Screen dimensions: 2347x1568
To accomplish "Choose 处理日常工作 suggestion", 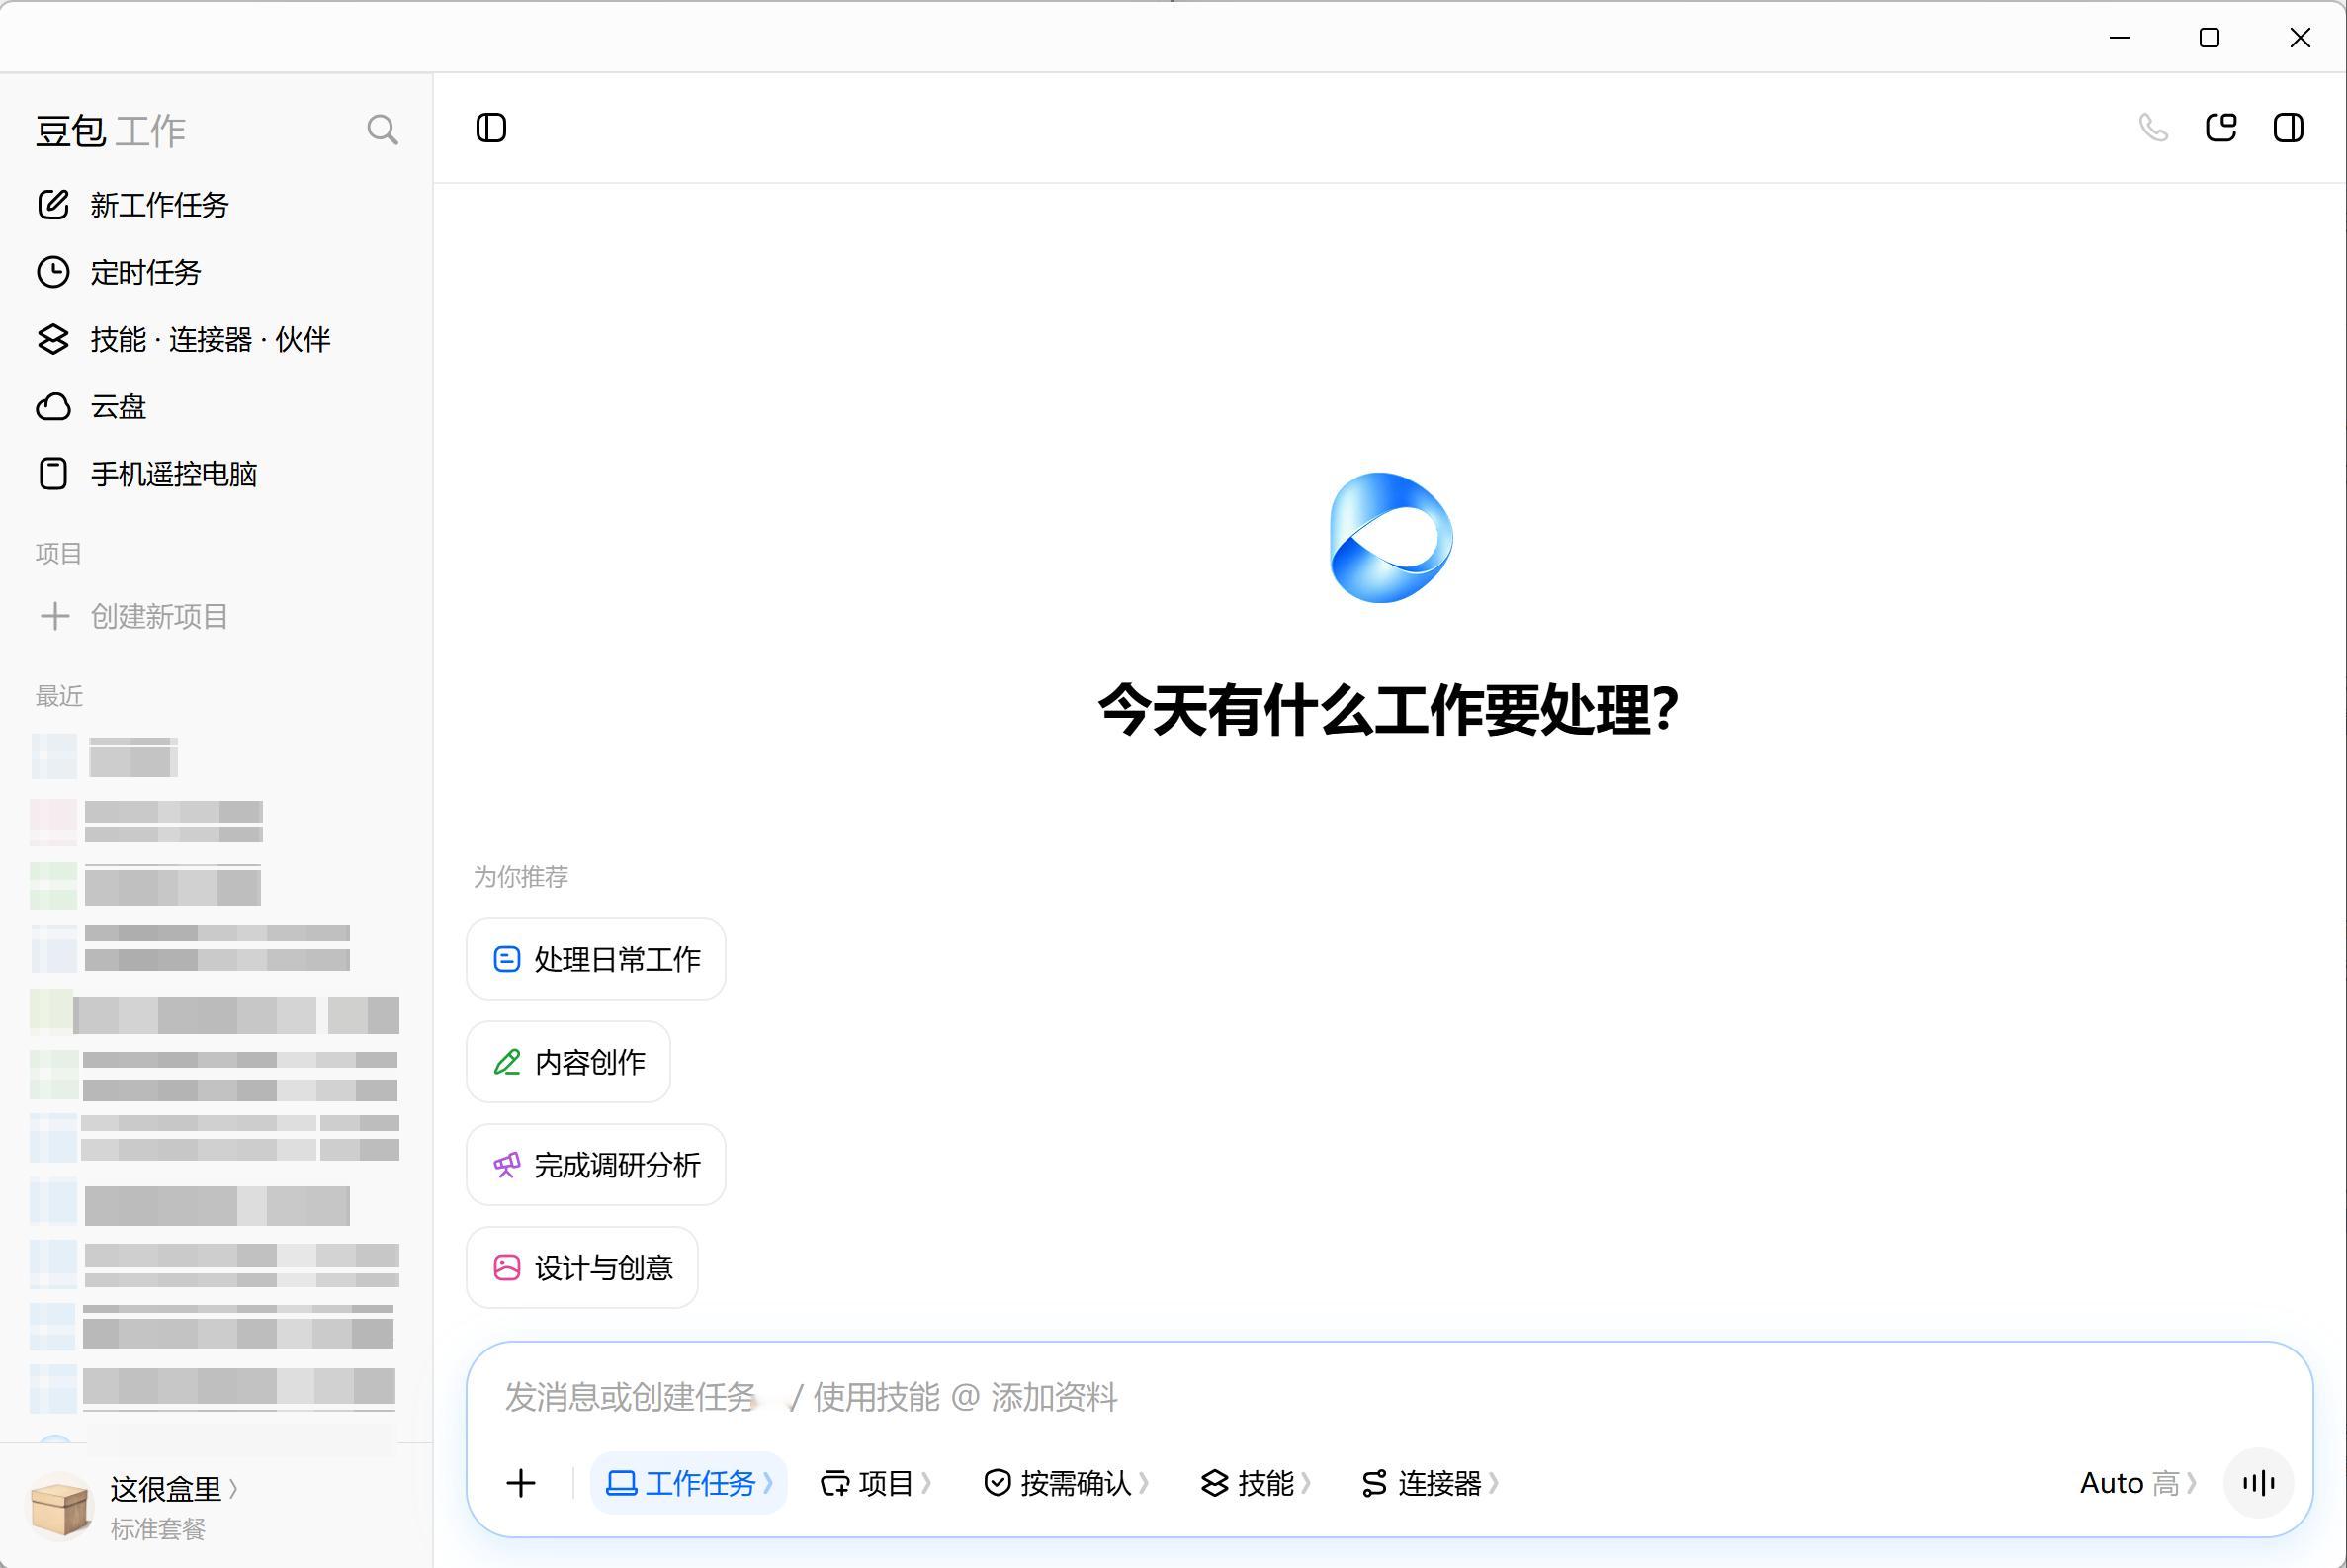I will 596,959.
